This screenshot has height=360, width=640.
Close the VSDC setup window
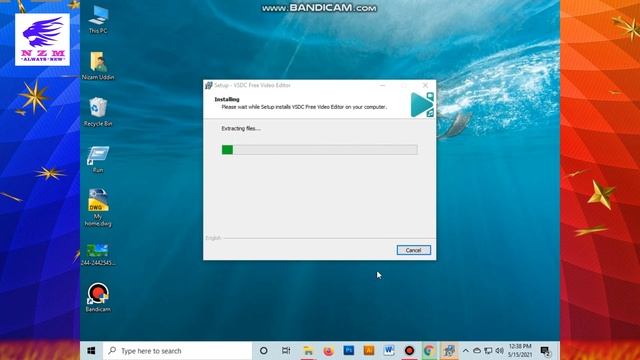click(x=425, y=85)
